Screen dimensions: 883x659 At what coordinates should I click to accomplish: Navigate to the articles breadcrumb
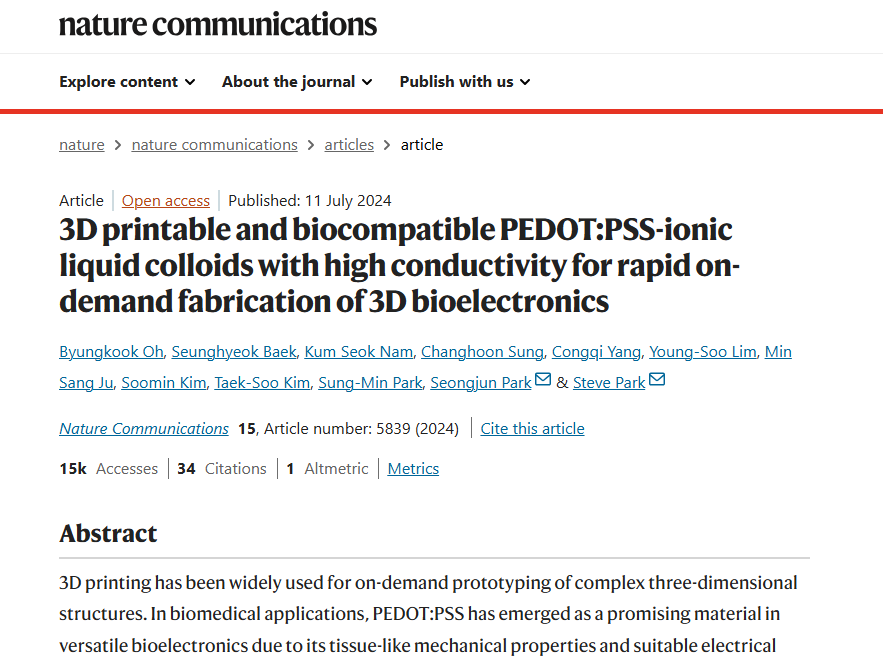click(349, 145)
